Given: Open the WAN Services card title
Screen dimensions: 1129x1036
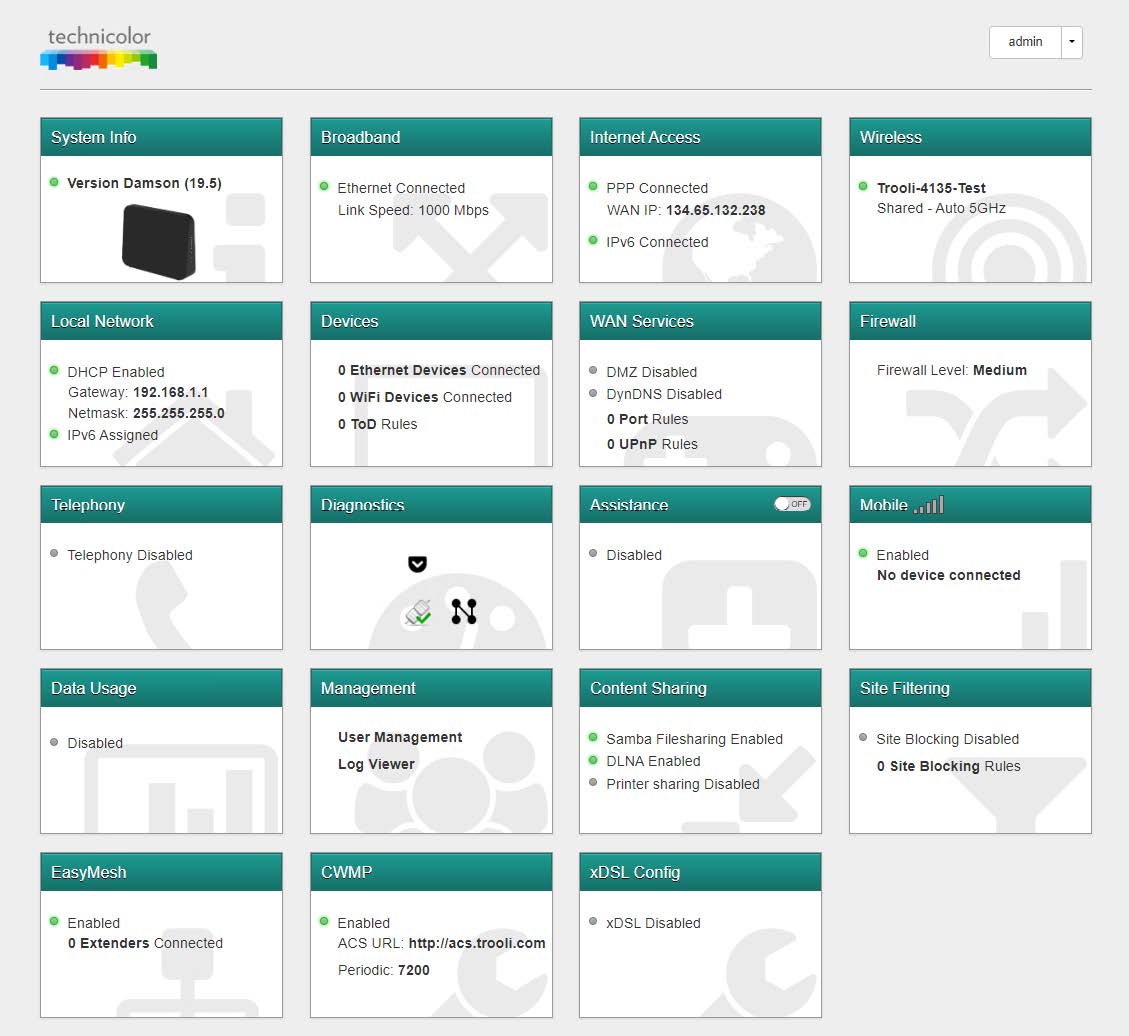Looking at the screenshot, I should coord(641,321).
